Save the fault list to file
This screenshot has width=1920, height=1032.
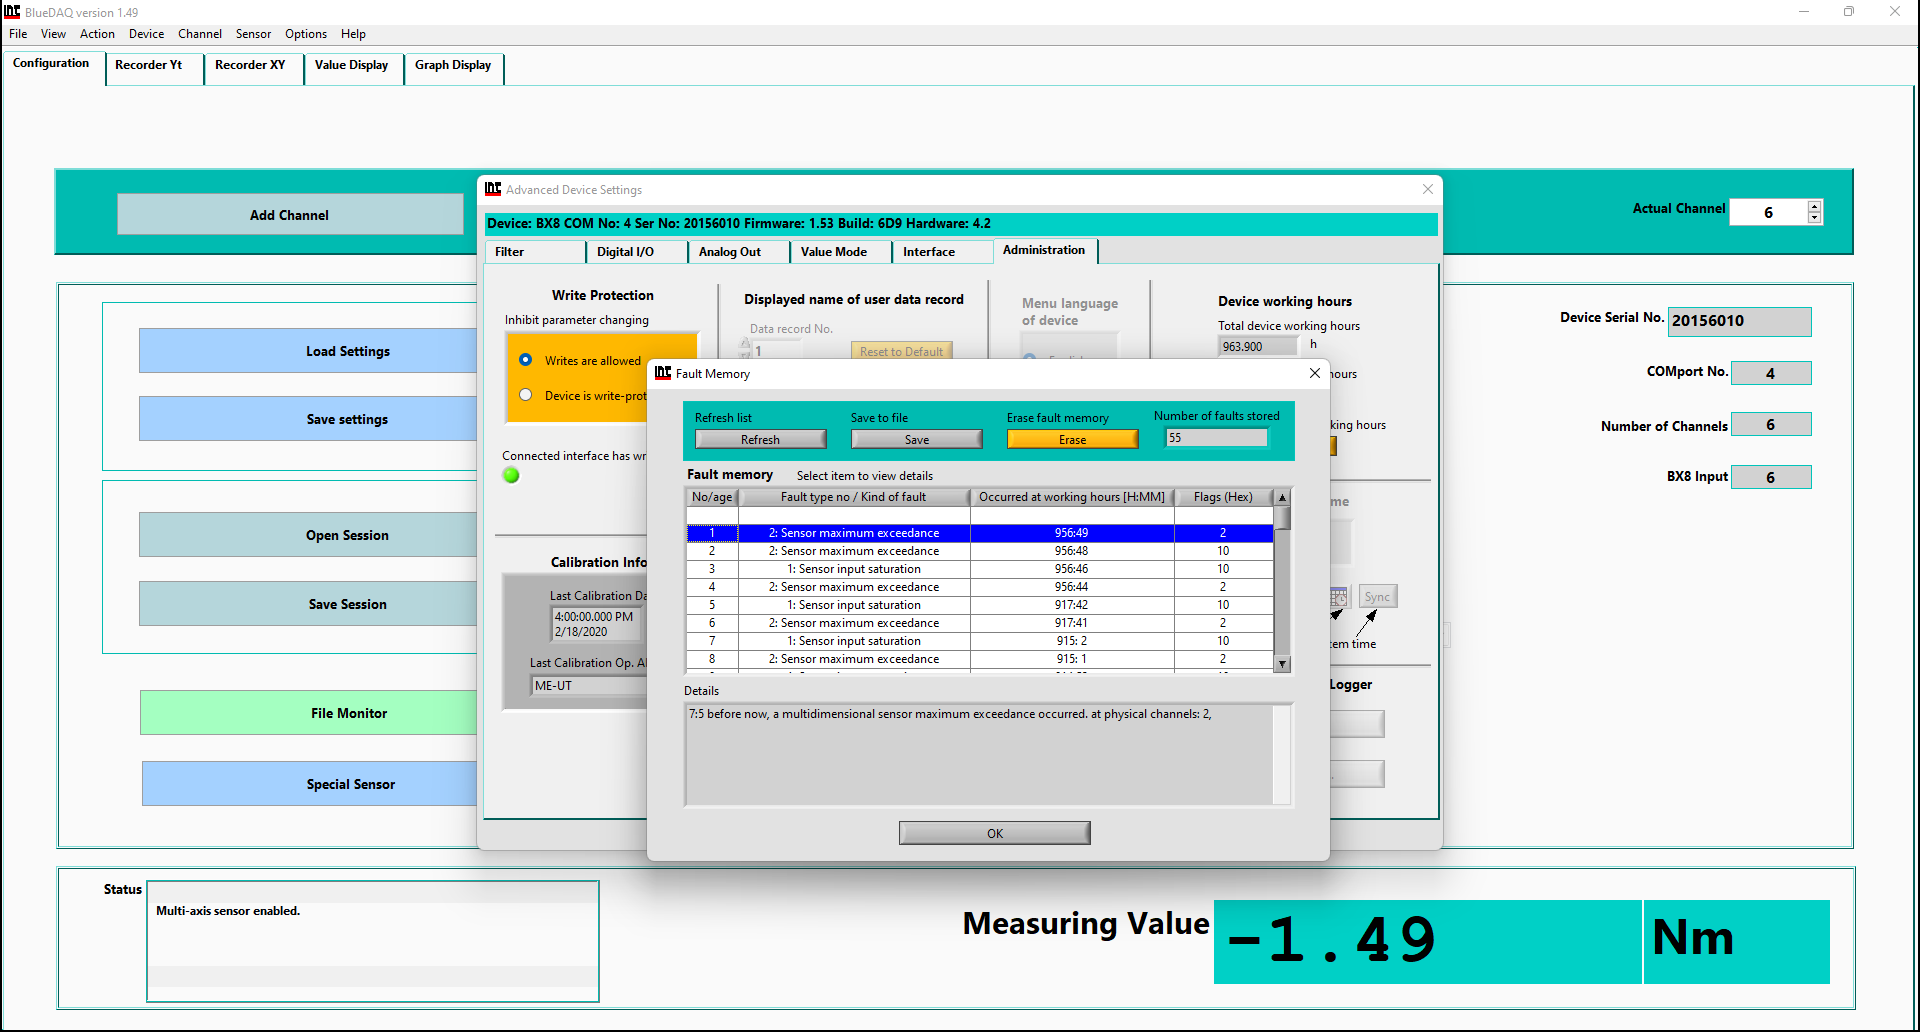(x=916, y=440)
